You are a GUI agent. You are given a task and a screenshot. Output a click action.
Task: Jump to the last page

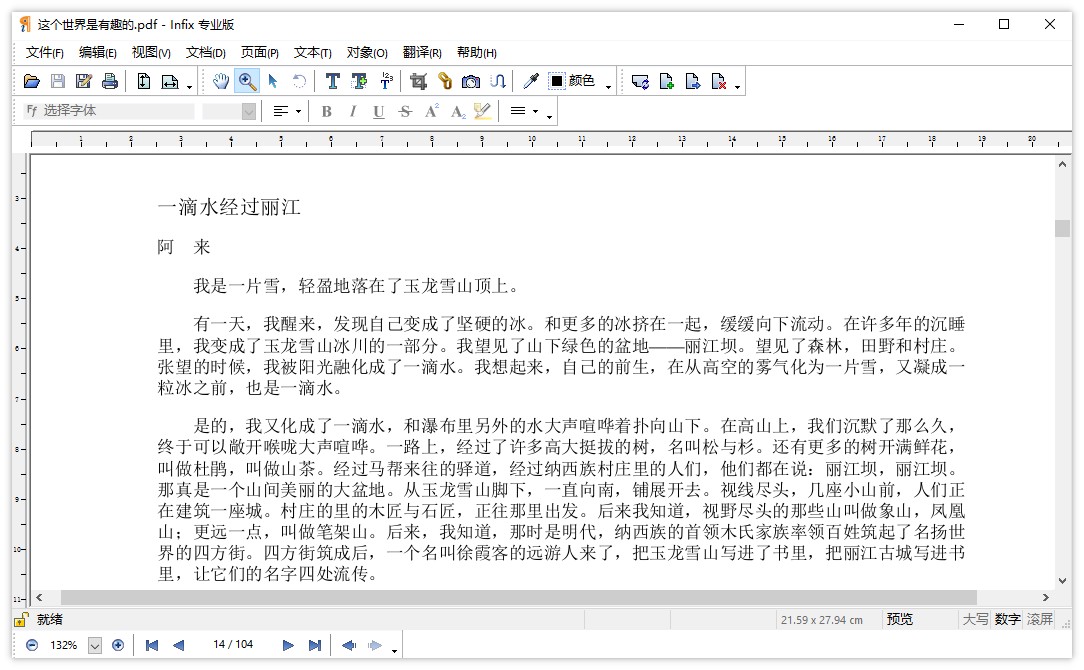[x=313, y=645]
